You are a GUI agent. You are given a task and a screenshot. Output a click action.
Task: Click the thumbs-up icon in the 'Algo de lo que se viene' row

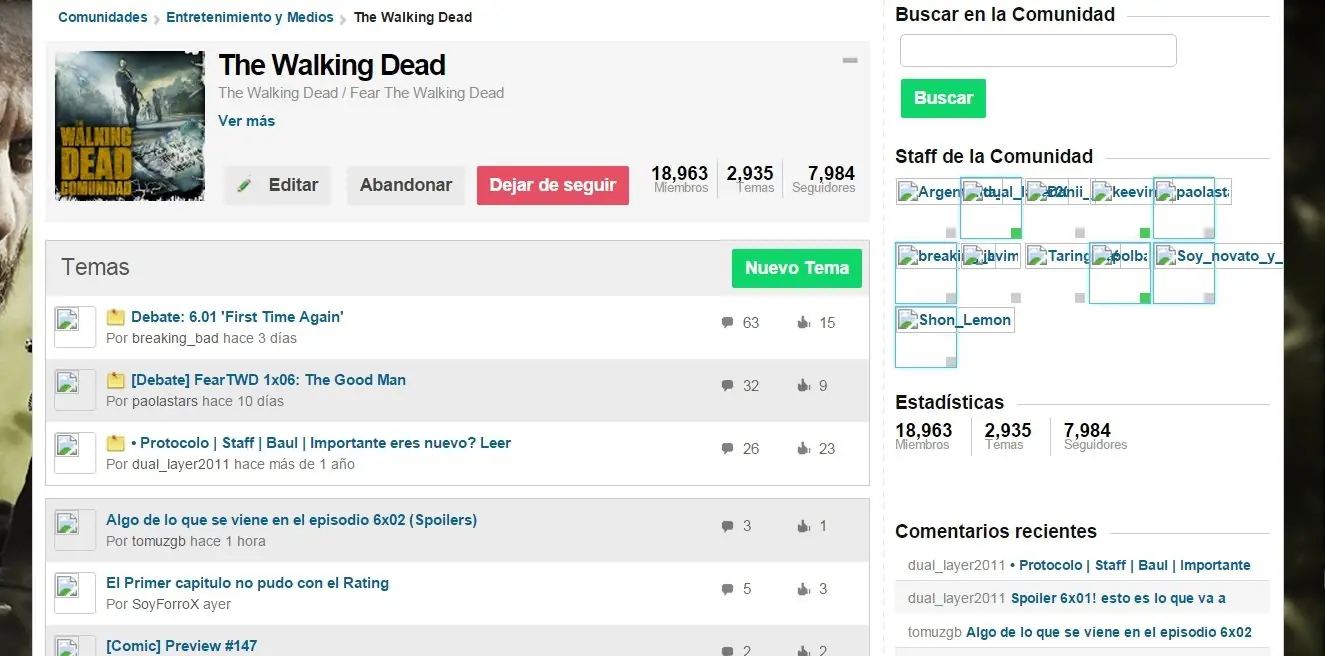coord(803,526)
